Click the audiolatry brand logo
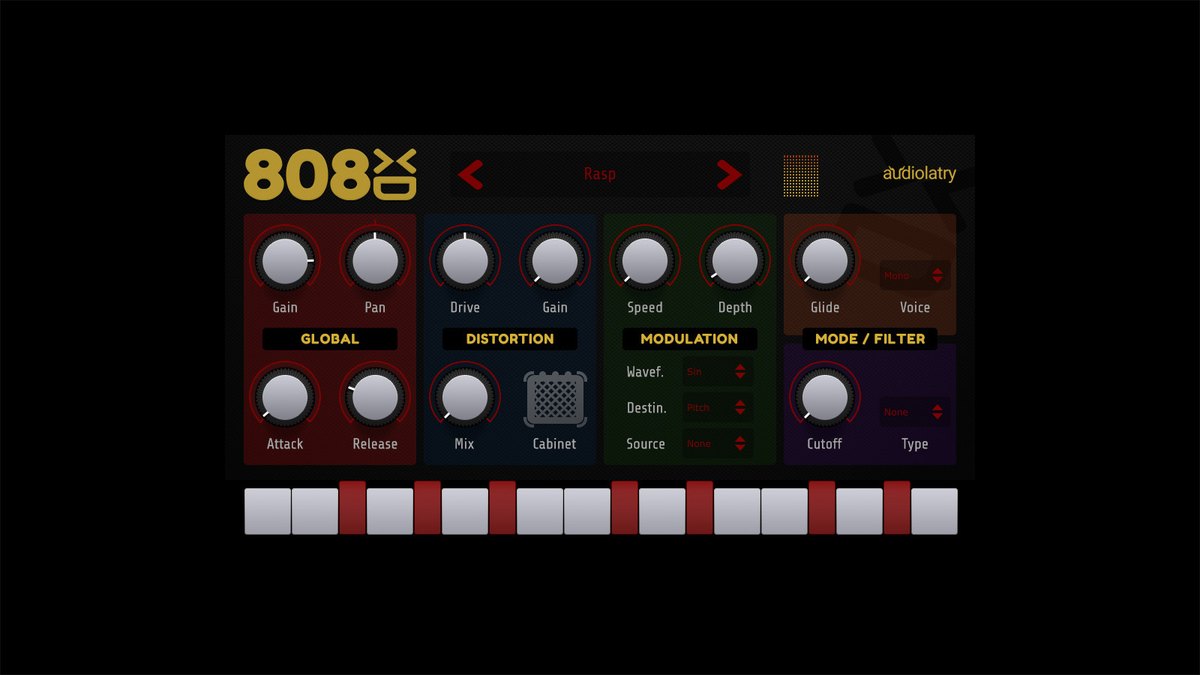This screenshot has width=1200, height=675. coord(919,173)
